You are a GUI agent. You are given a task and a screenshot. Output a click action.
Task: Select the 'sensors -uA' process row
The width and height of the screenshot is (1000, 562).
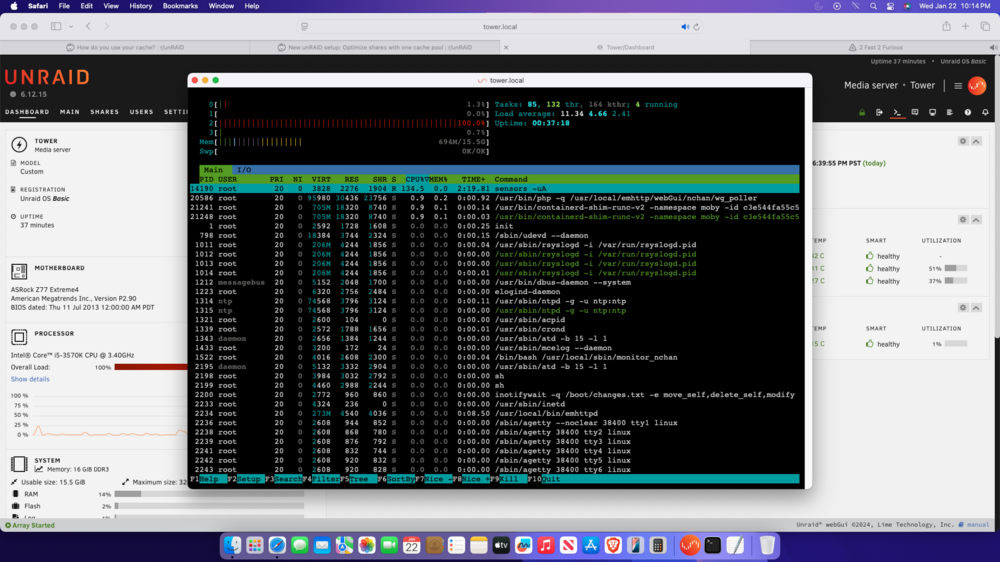point(494,189)
